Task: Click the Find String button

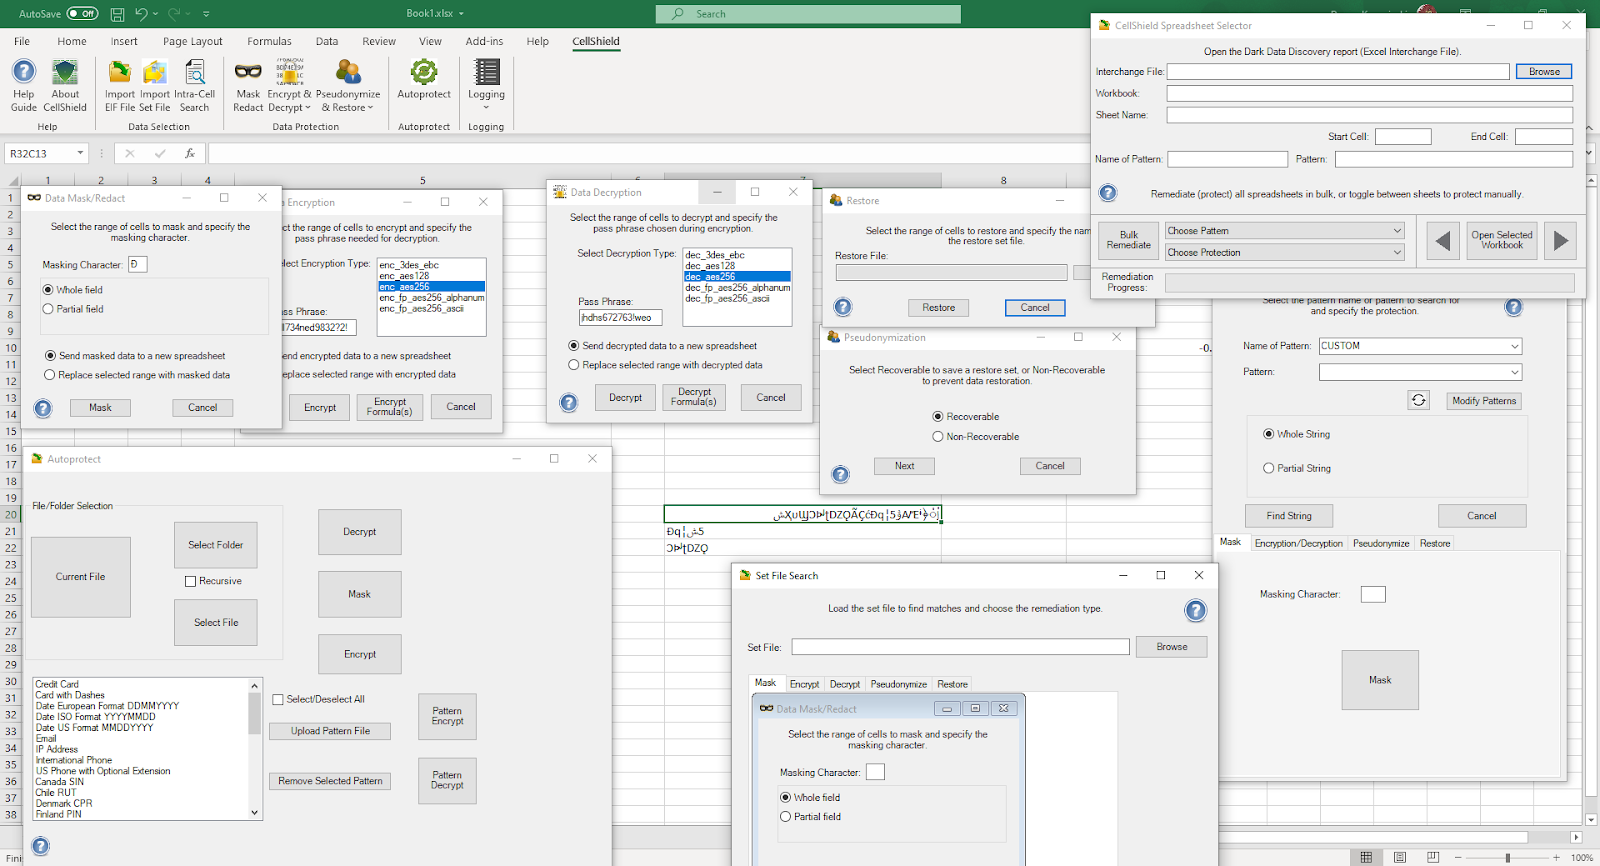Action: click(x=1289, y=516)
